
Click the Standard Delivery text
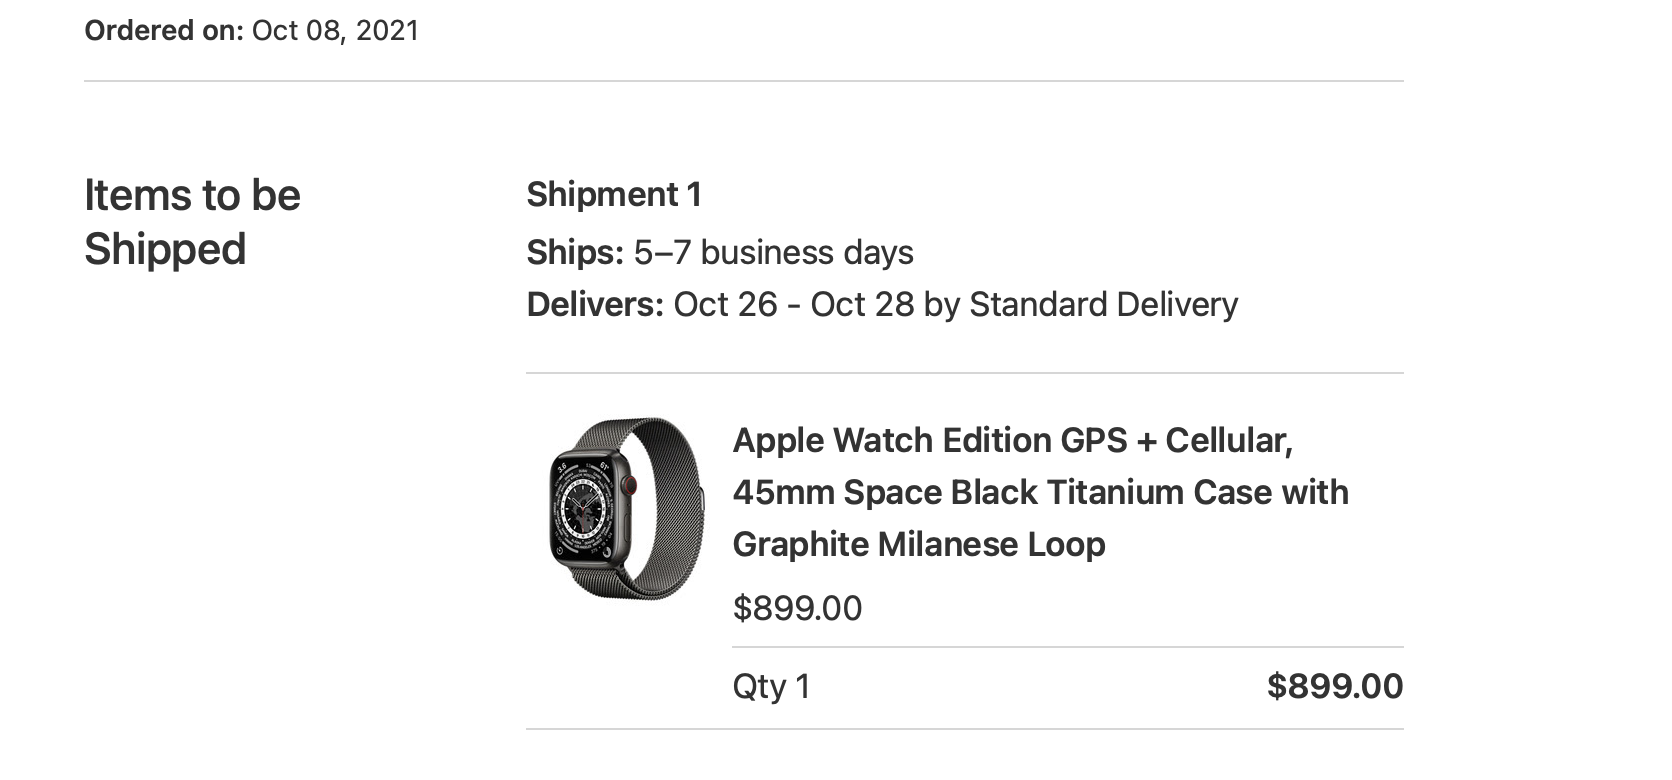coord(1103,304)
